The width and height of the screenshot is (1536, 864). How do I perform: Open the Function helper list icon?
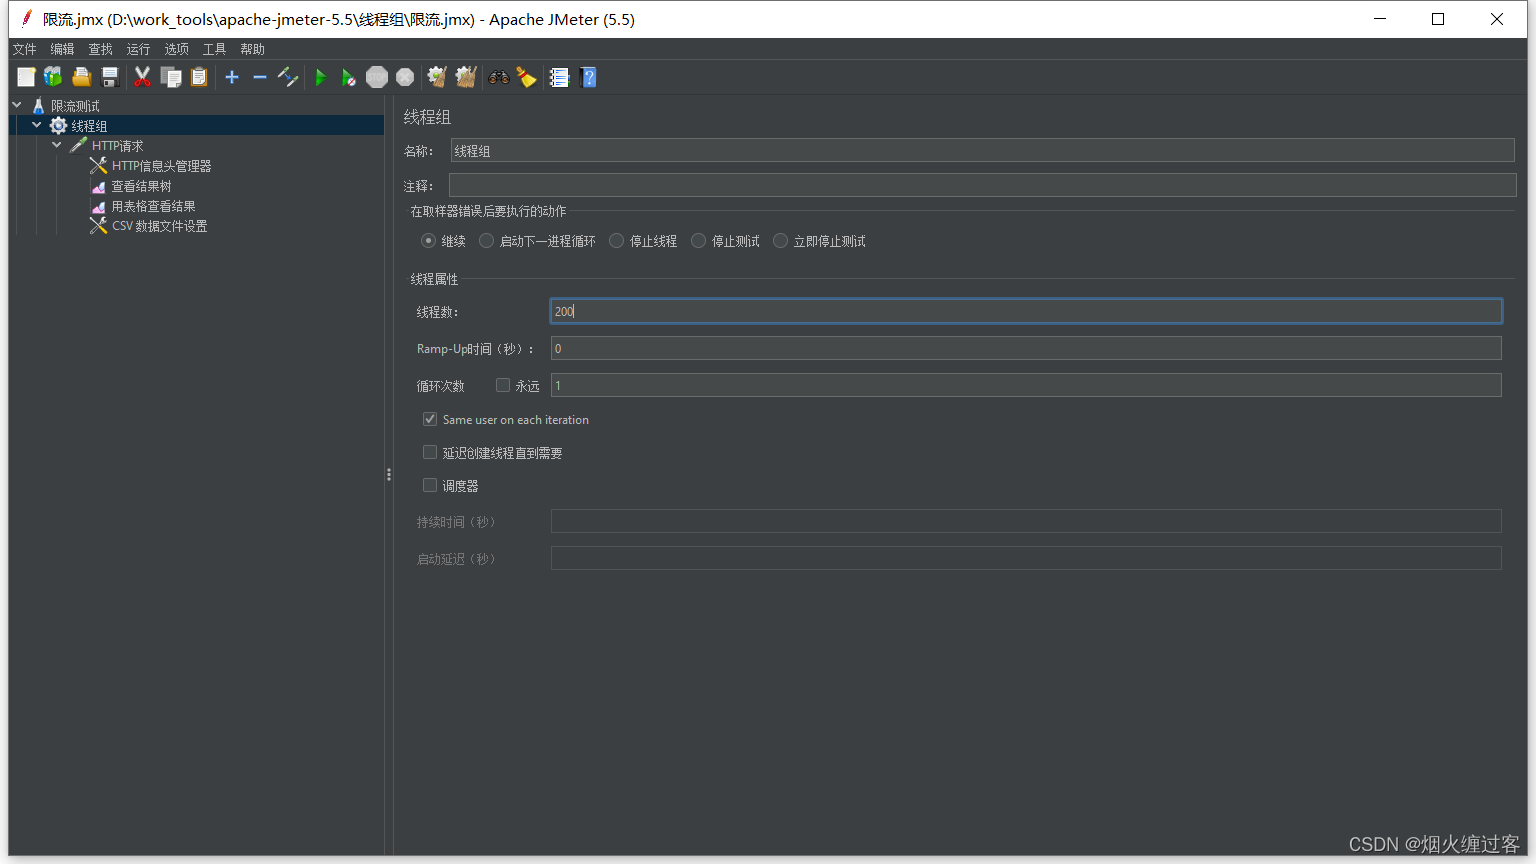click(559, 77)
